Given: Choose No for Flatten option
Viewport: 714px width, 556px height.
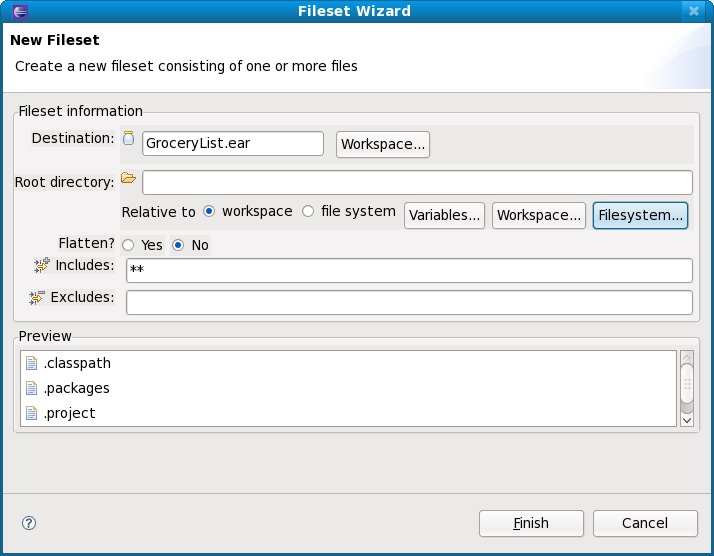Looking at the screenshot, I should [179, 245].
